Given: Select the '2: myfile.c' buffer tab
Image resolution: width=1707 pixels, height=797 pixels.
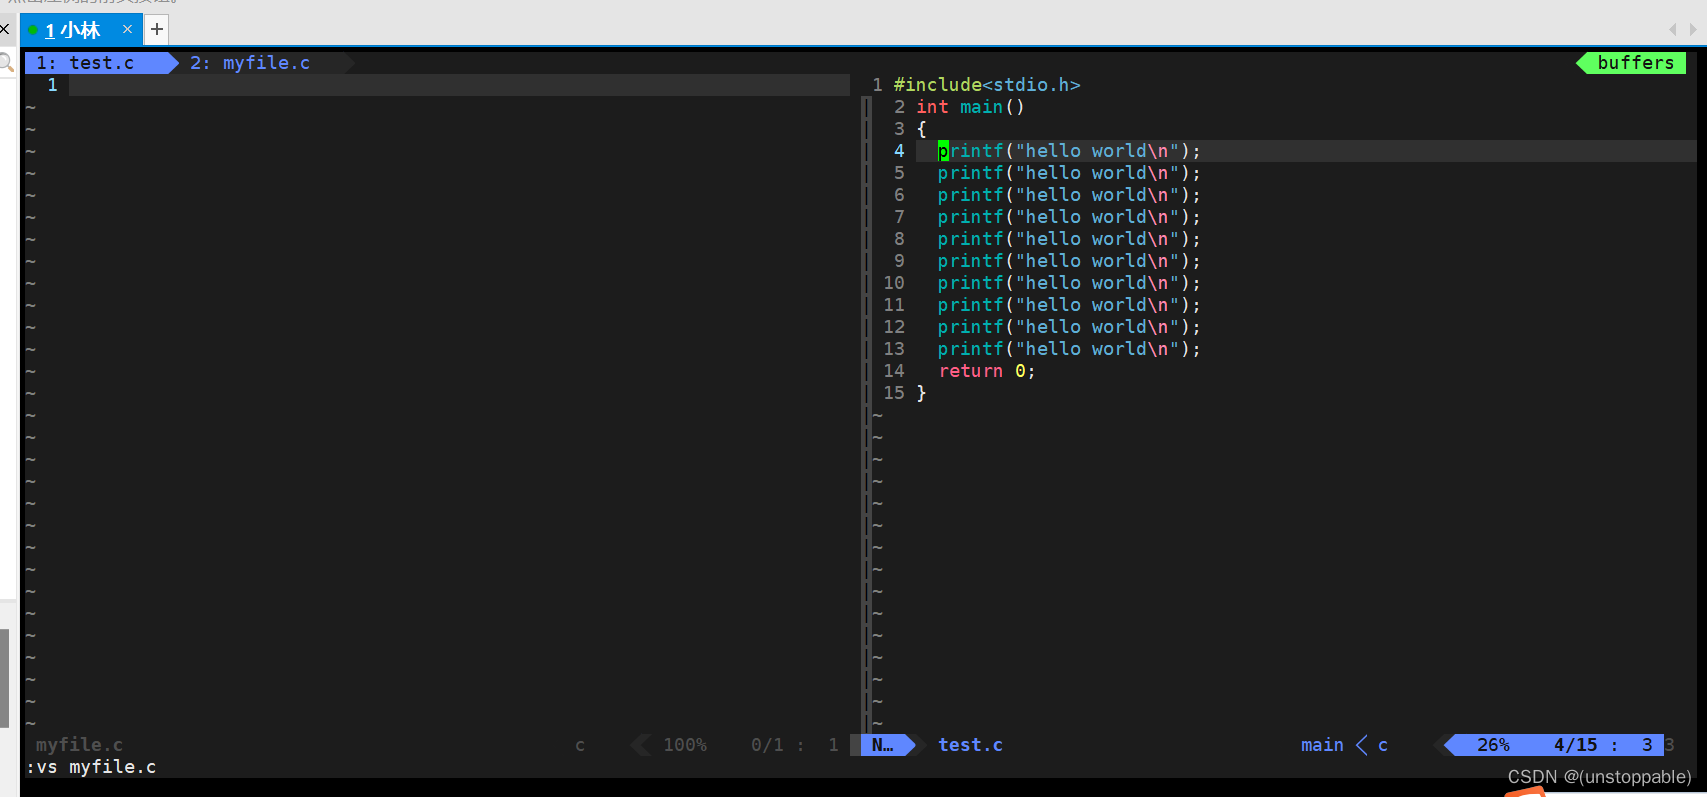Looking at the screenshot, I should [250, 63].
